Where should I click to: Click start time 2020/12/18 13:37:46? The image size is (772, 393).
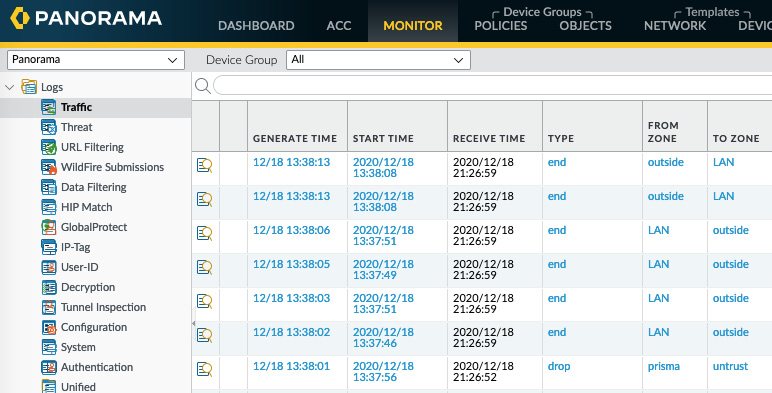point(383,337)
